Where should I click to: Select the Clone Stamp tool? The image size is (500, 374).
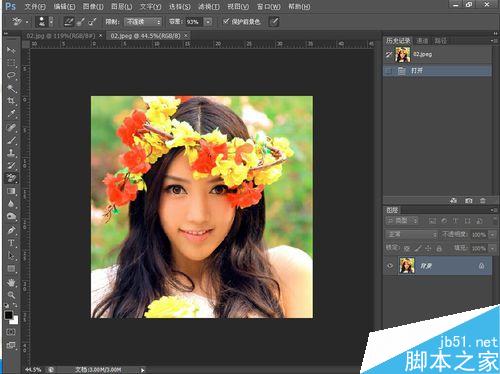(x=11, y=153)
